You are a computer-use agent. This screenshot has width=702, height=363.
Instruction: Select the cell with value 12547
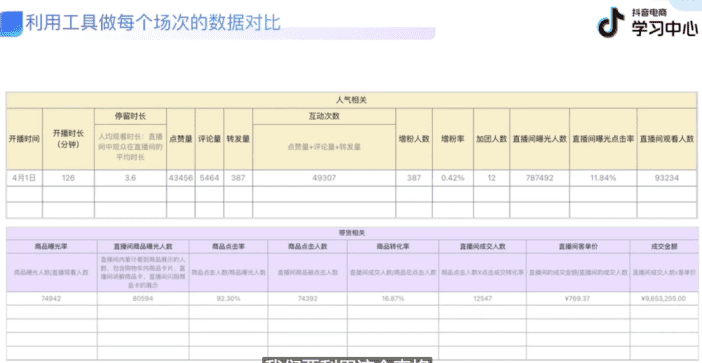[x=483, y=299]
